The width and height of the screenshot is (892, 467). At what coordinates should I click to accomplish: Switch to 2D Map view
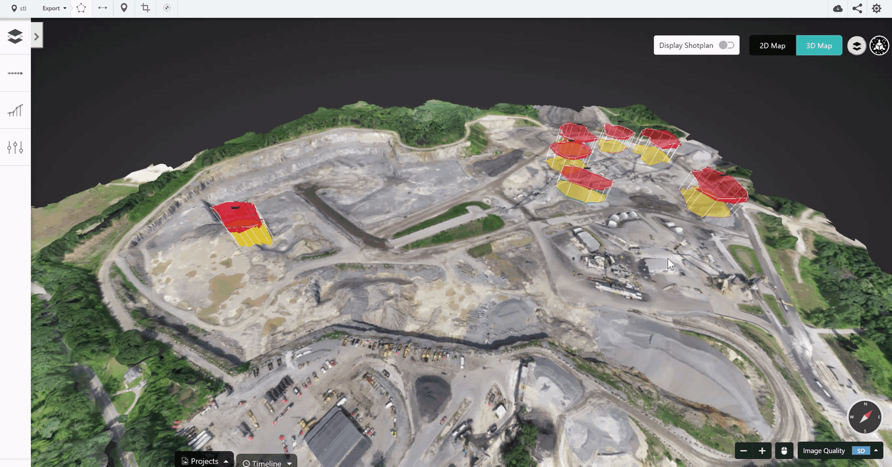coord(772,46)
